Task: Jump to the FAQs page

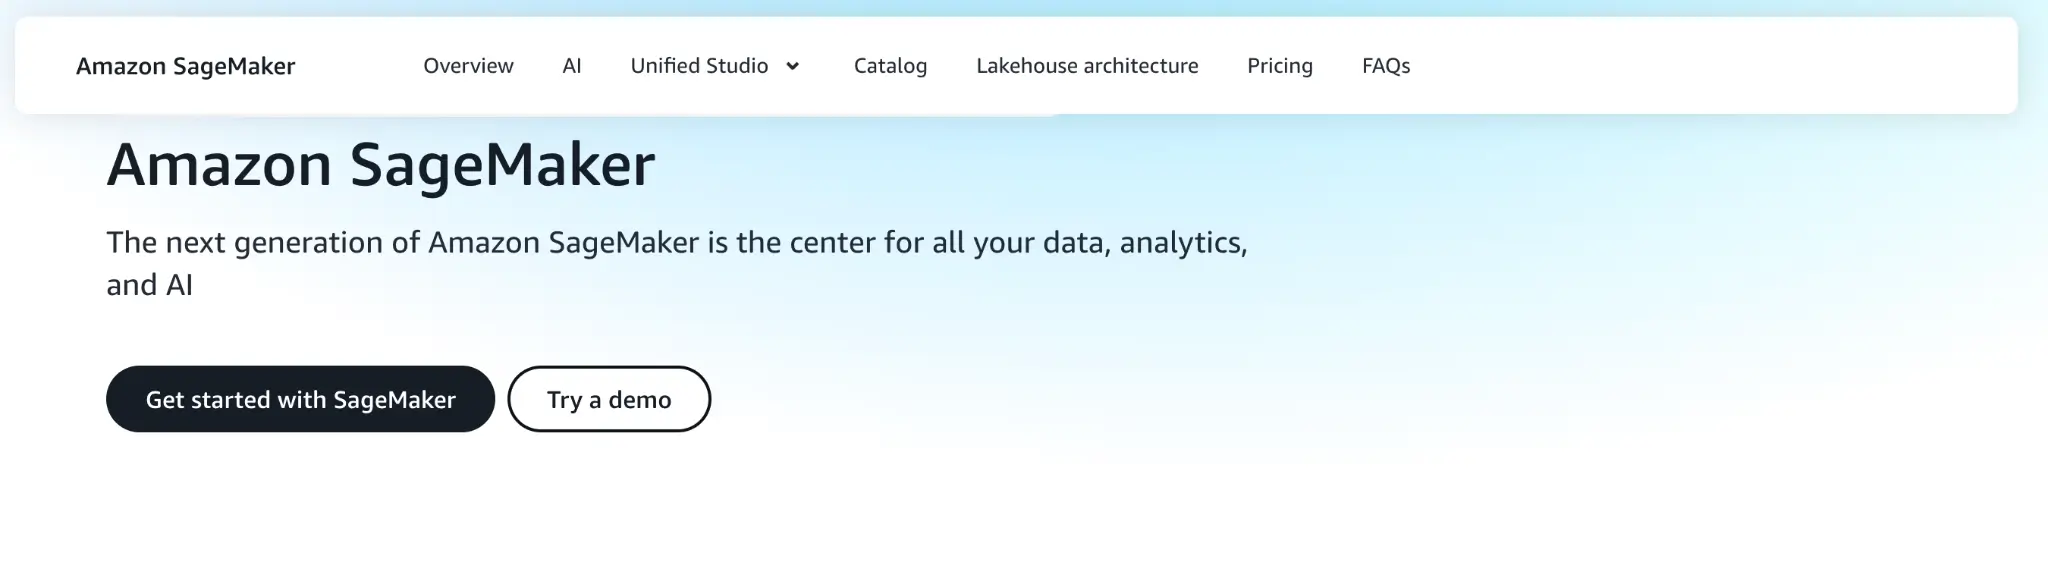Action: coord(1385,66)
